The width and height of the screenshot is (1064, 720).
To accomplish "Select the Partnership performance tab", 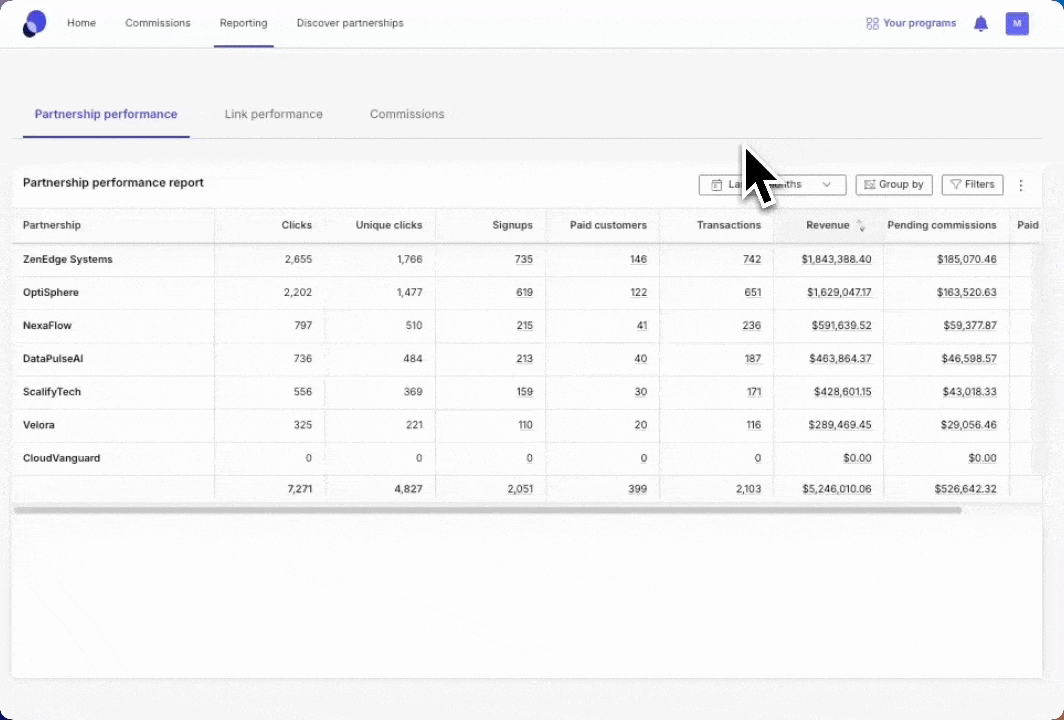I will tap(106, 114).
